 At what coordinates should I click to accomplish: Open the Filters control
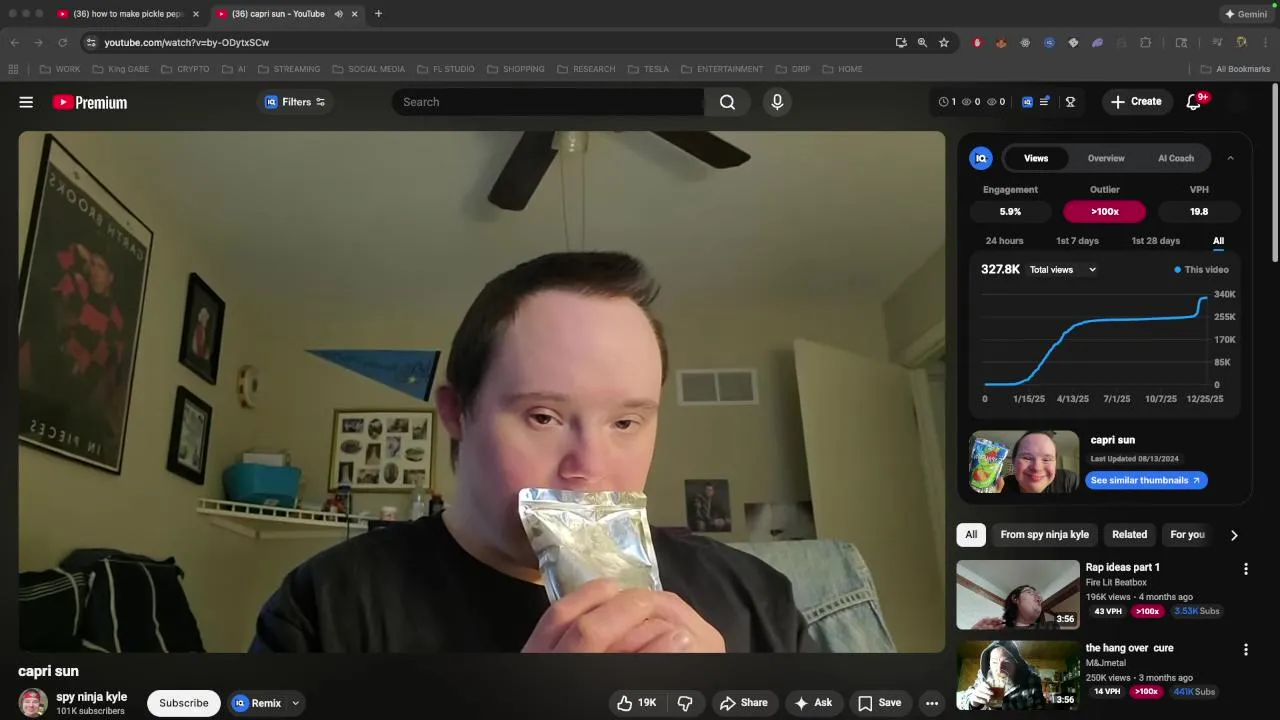(x=295, y=102)
